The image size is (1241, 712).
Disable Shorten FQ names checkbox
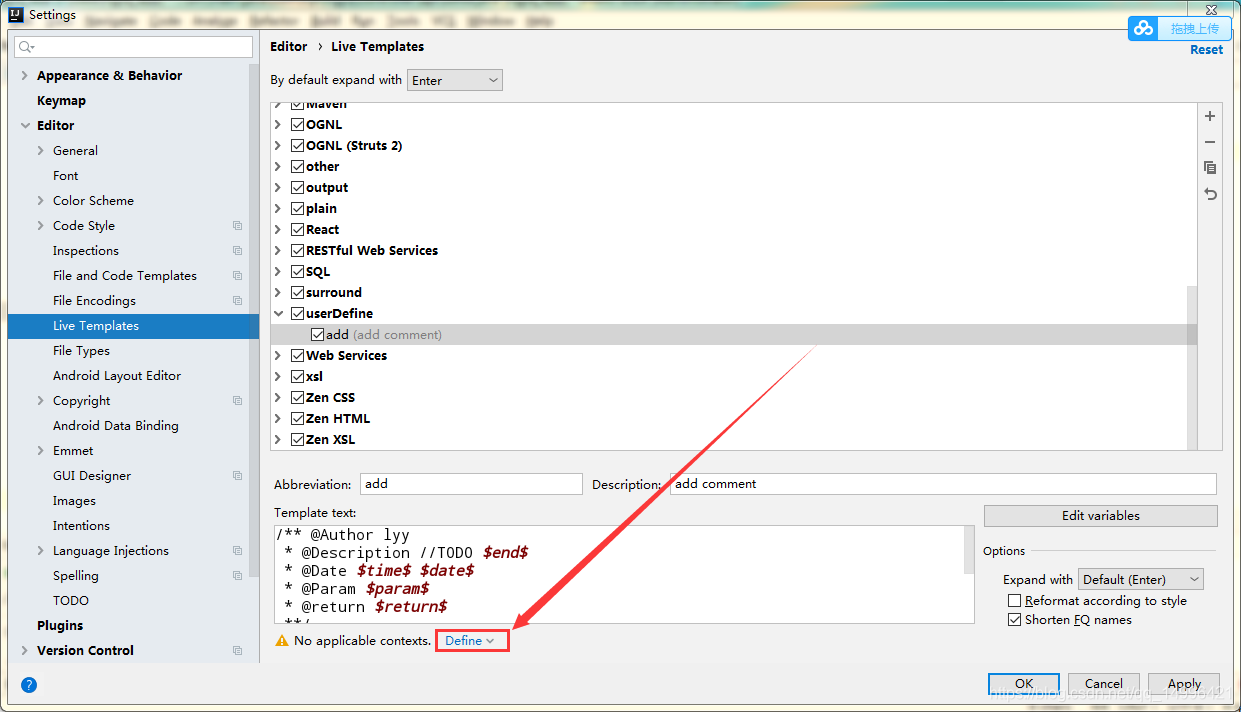pos(1015,620)
